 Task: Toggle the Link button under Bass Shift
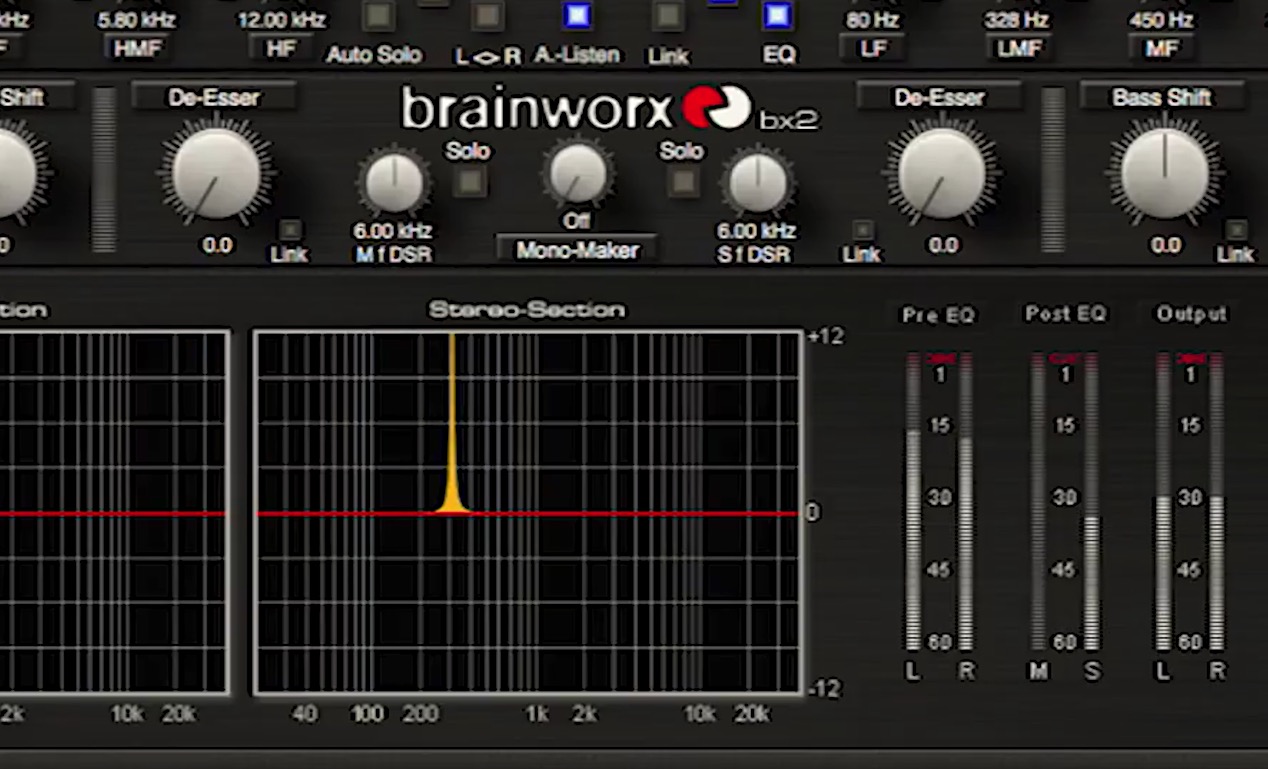[1236, 230]
